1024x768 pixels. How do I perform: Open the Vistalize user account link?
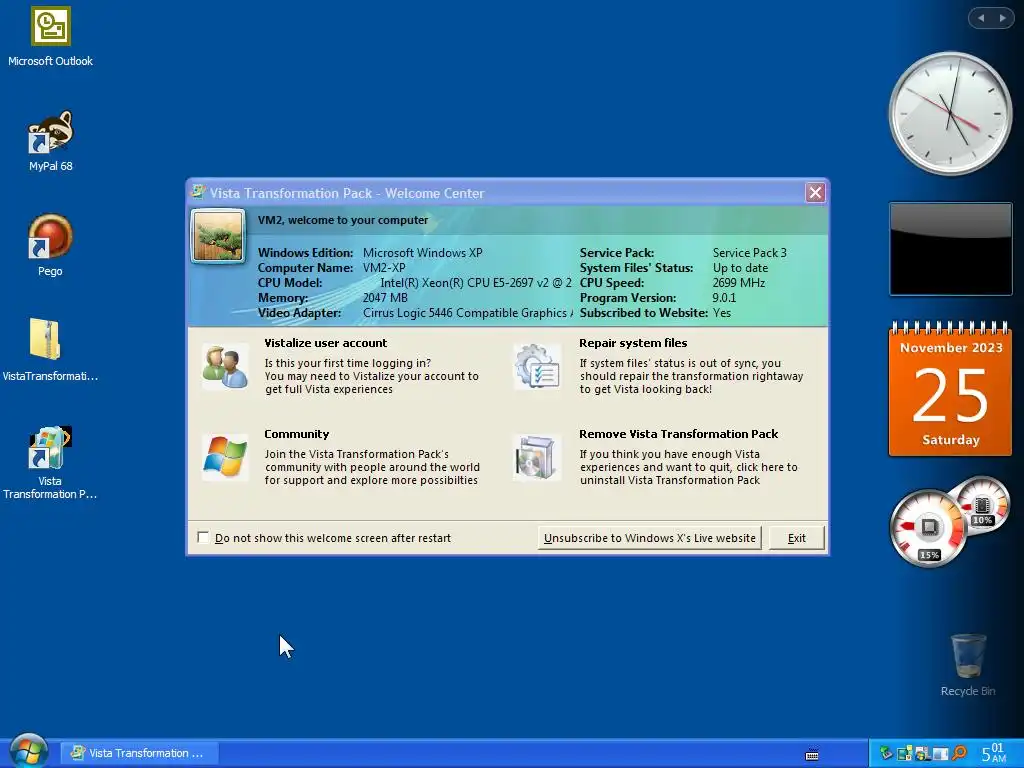[325, 343]
